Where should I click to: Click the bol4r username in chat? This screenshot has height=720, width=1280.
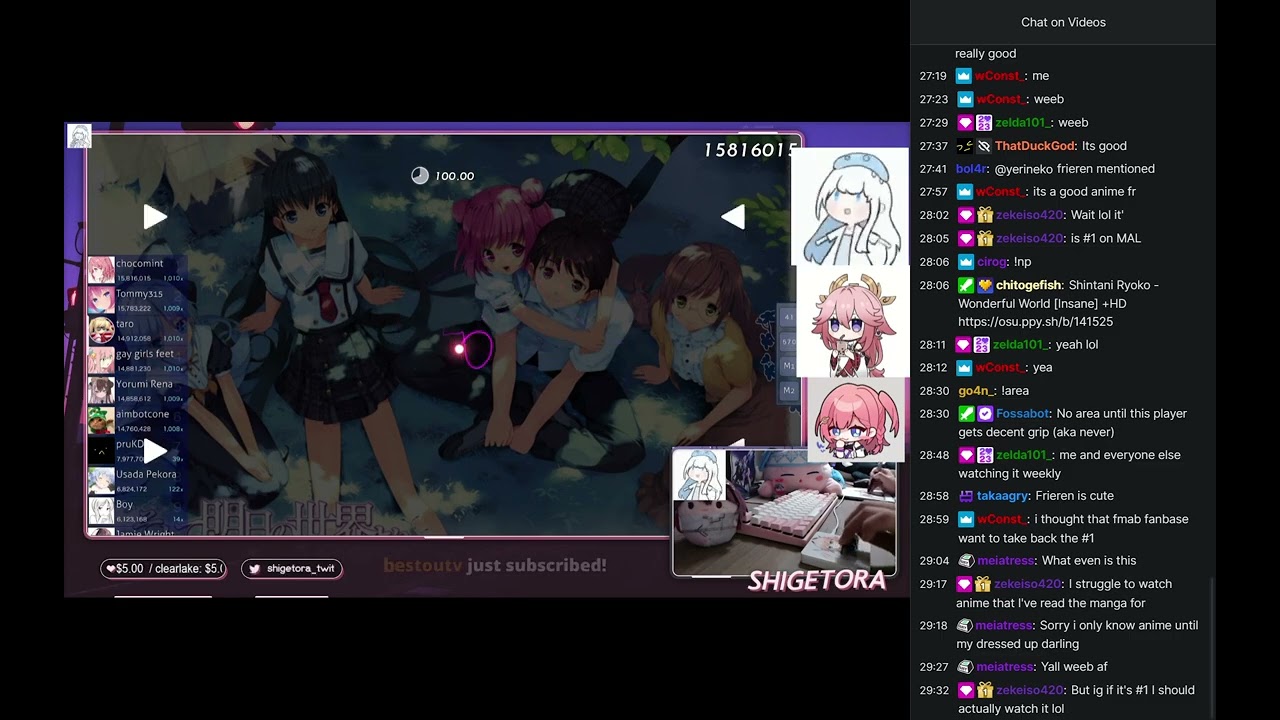971,169
